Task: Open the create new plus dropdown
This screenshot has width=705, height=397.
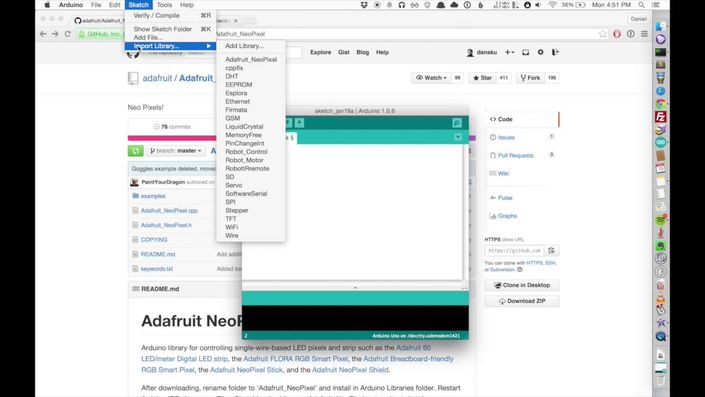Action: 509,52
